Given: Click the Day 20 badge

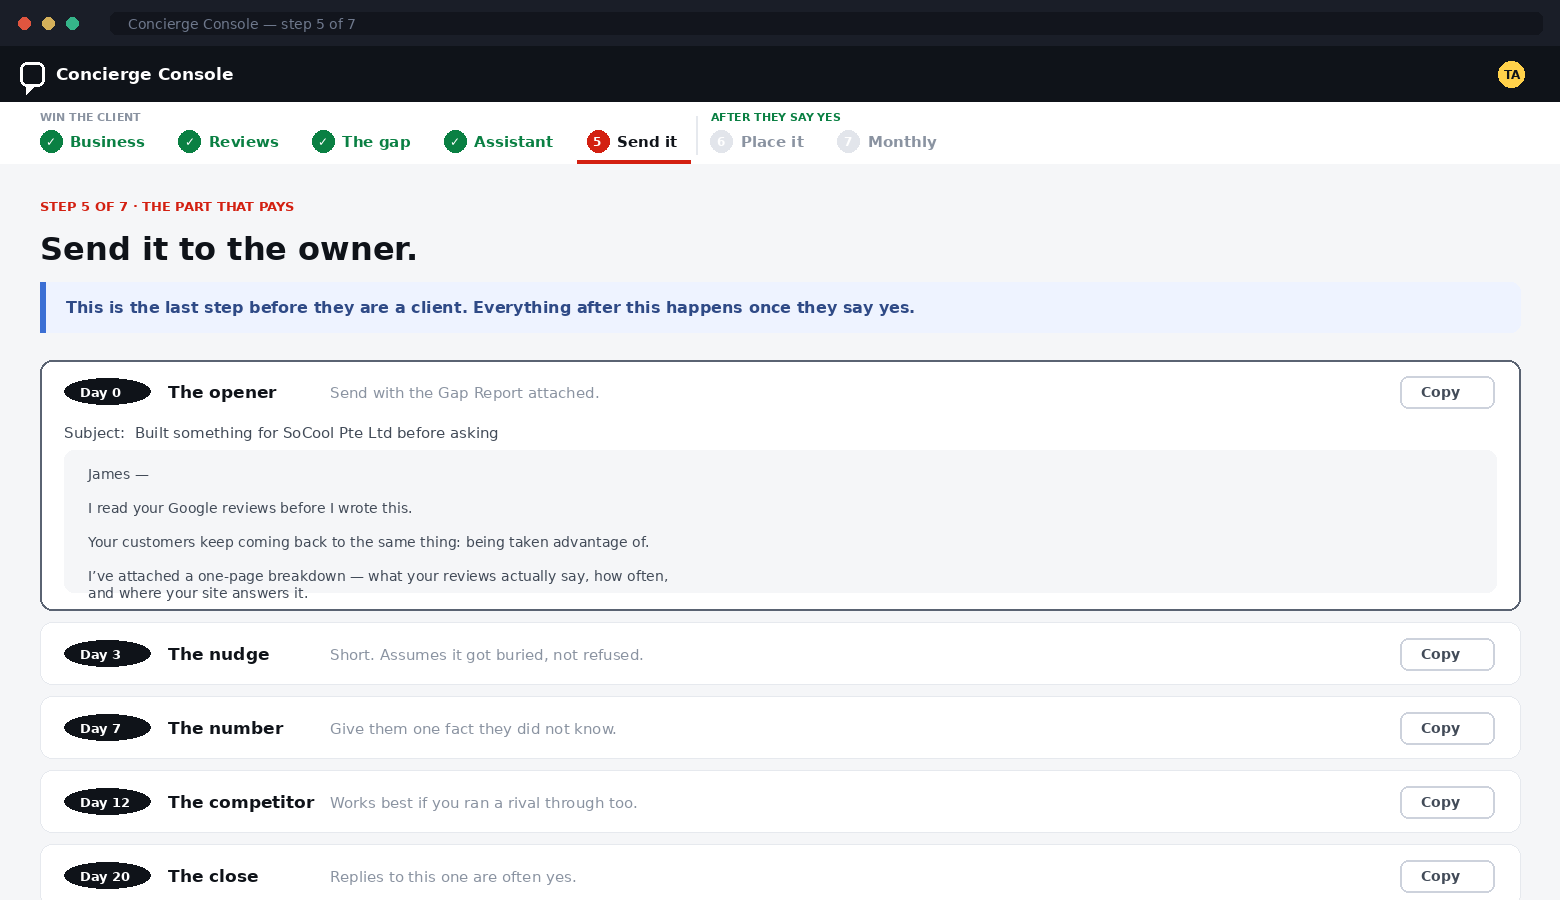Looking at the screenshot, I should click(x=107, y=876).
